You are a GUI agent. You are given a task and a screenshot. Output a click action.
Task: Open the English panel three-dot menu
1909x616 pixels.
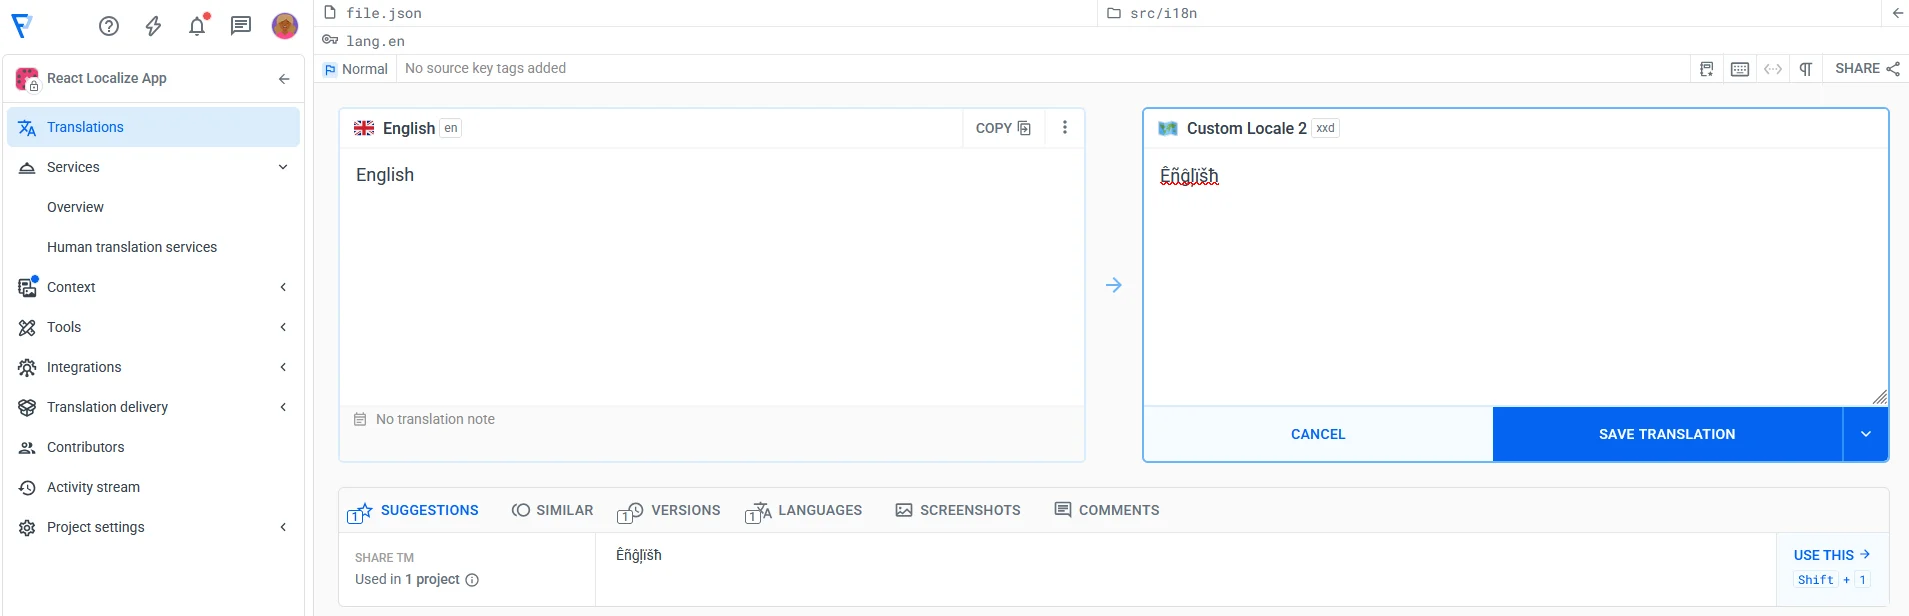[1065, 127]
